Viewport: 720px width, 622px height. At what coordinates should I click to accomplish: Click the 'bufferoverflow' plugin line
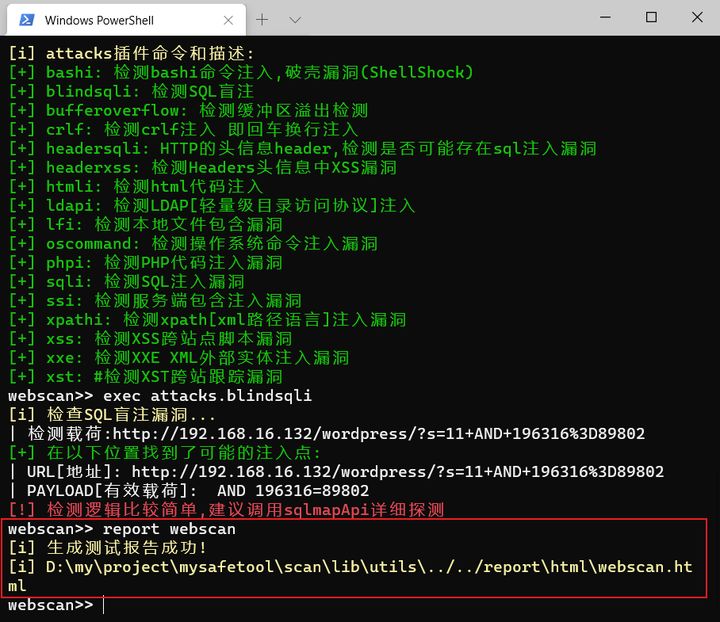click(188, 110)
